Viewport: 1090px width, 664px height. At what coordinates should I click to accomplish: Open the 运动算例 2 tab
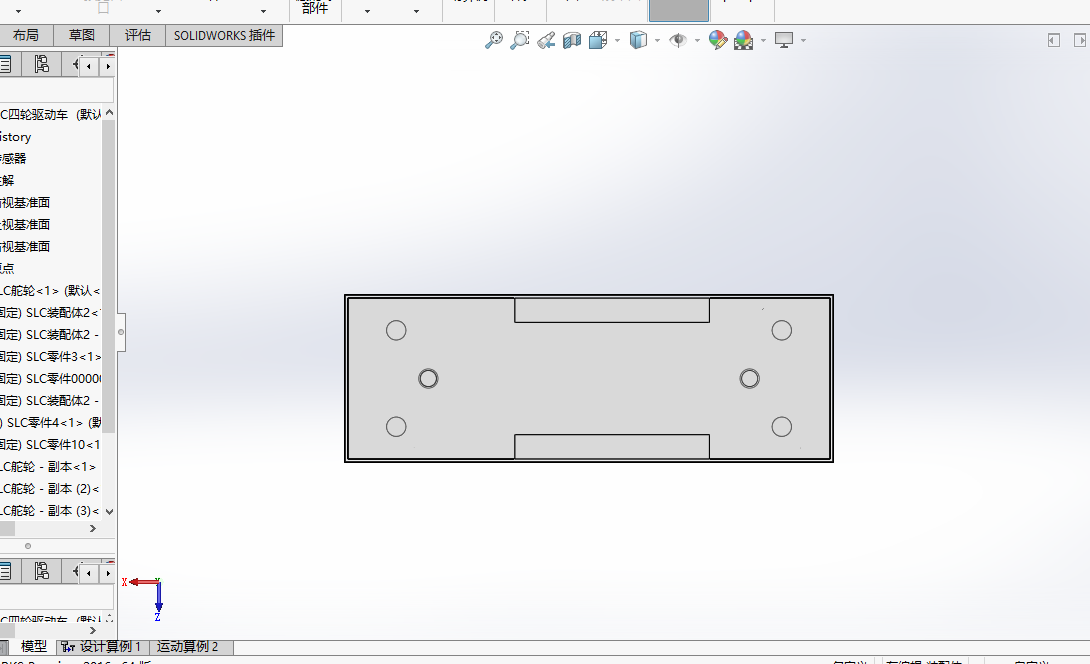pos(188,647)
